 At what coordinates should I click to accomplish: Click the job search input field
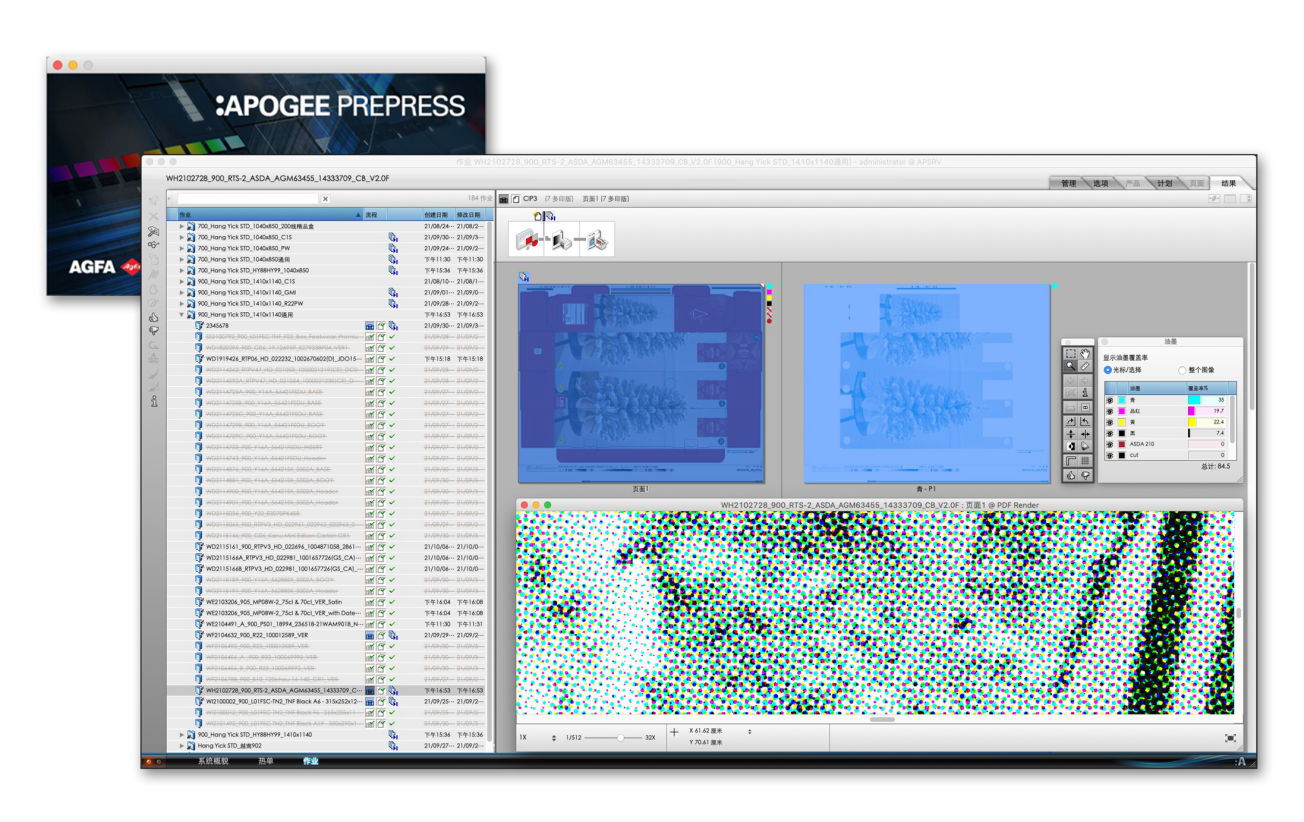click(248, 199)
